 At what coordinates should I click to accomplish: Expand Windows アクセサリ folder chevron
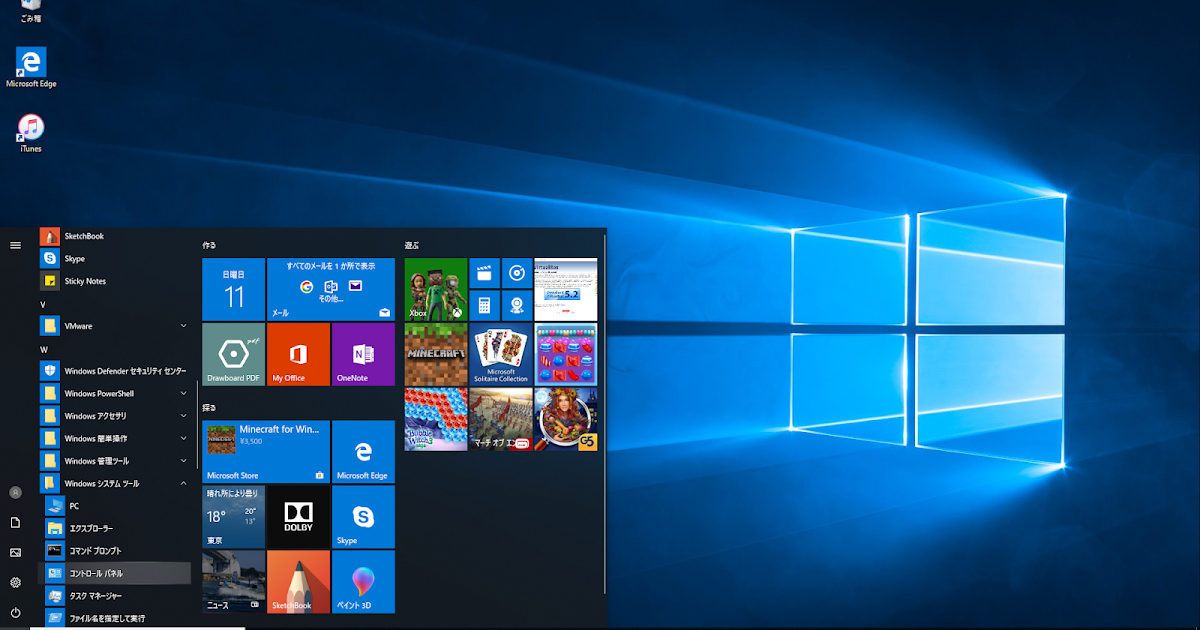pos(183,416)
